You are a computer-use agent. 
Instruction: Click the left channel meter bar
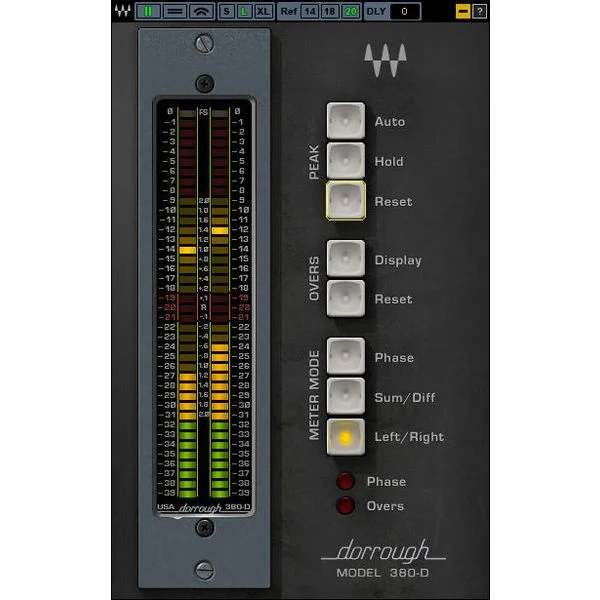[188, 302]
